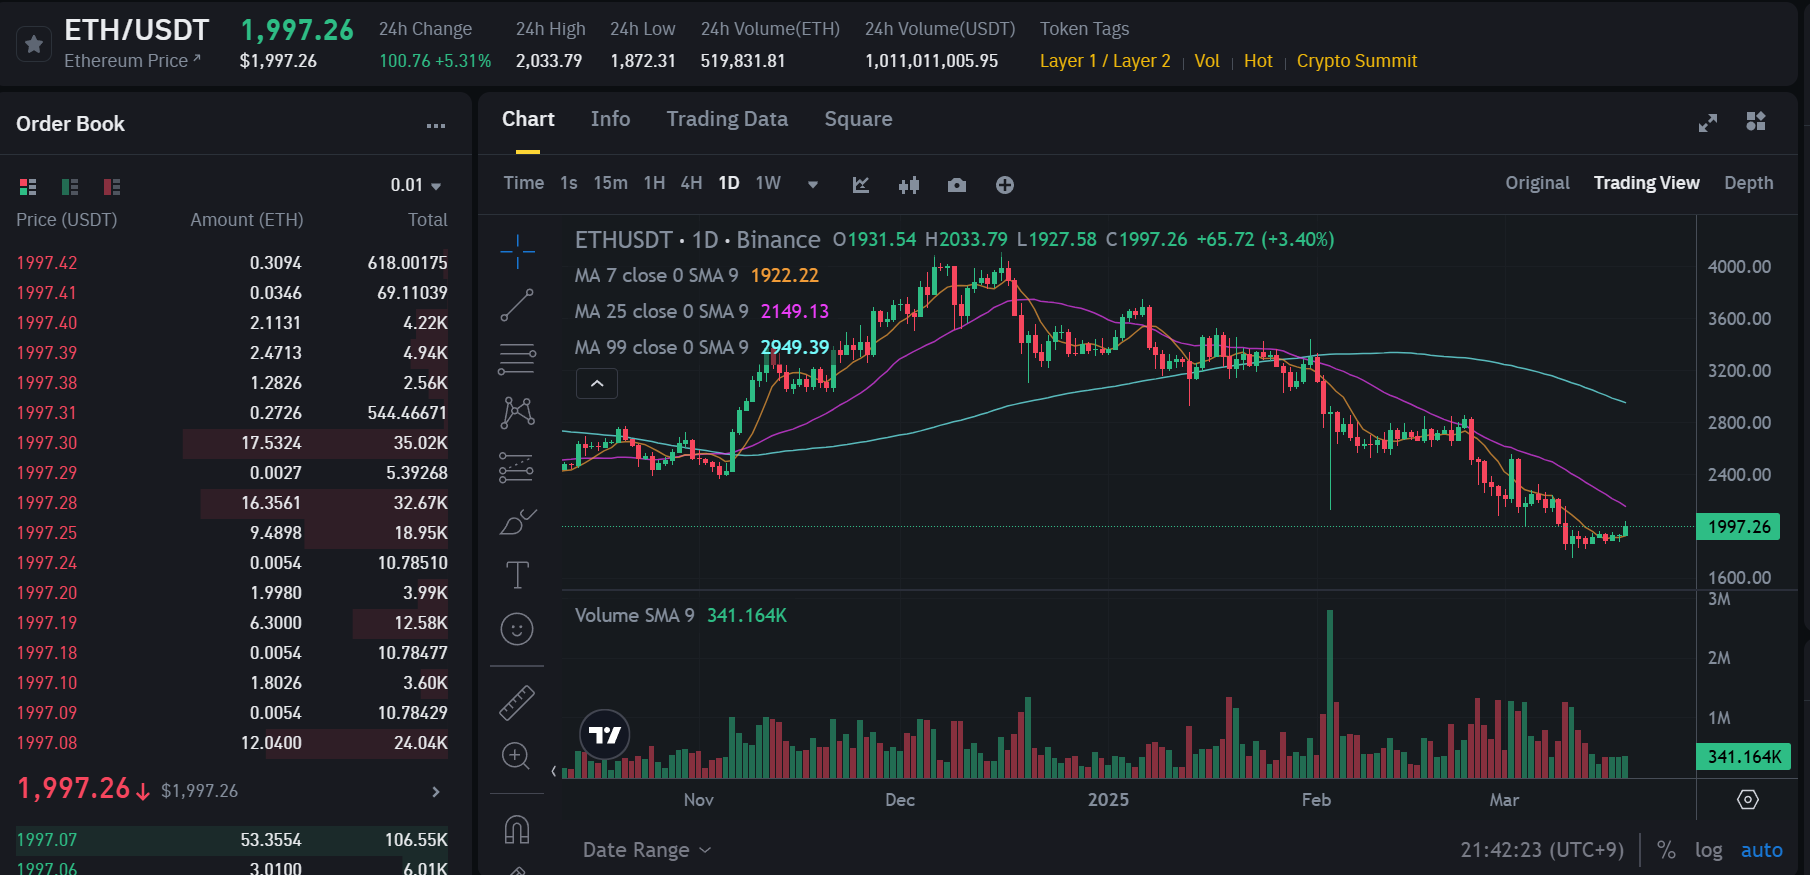Select the pattern drawing tool
Image resolution: width=1810 pixels, height=875 pixels.
517,412
